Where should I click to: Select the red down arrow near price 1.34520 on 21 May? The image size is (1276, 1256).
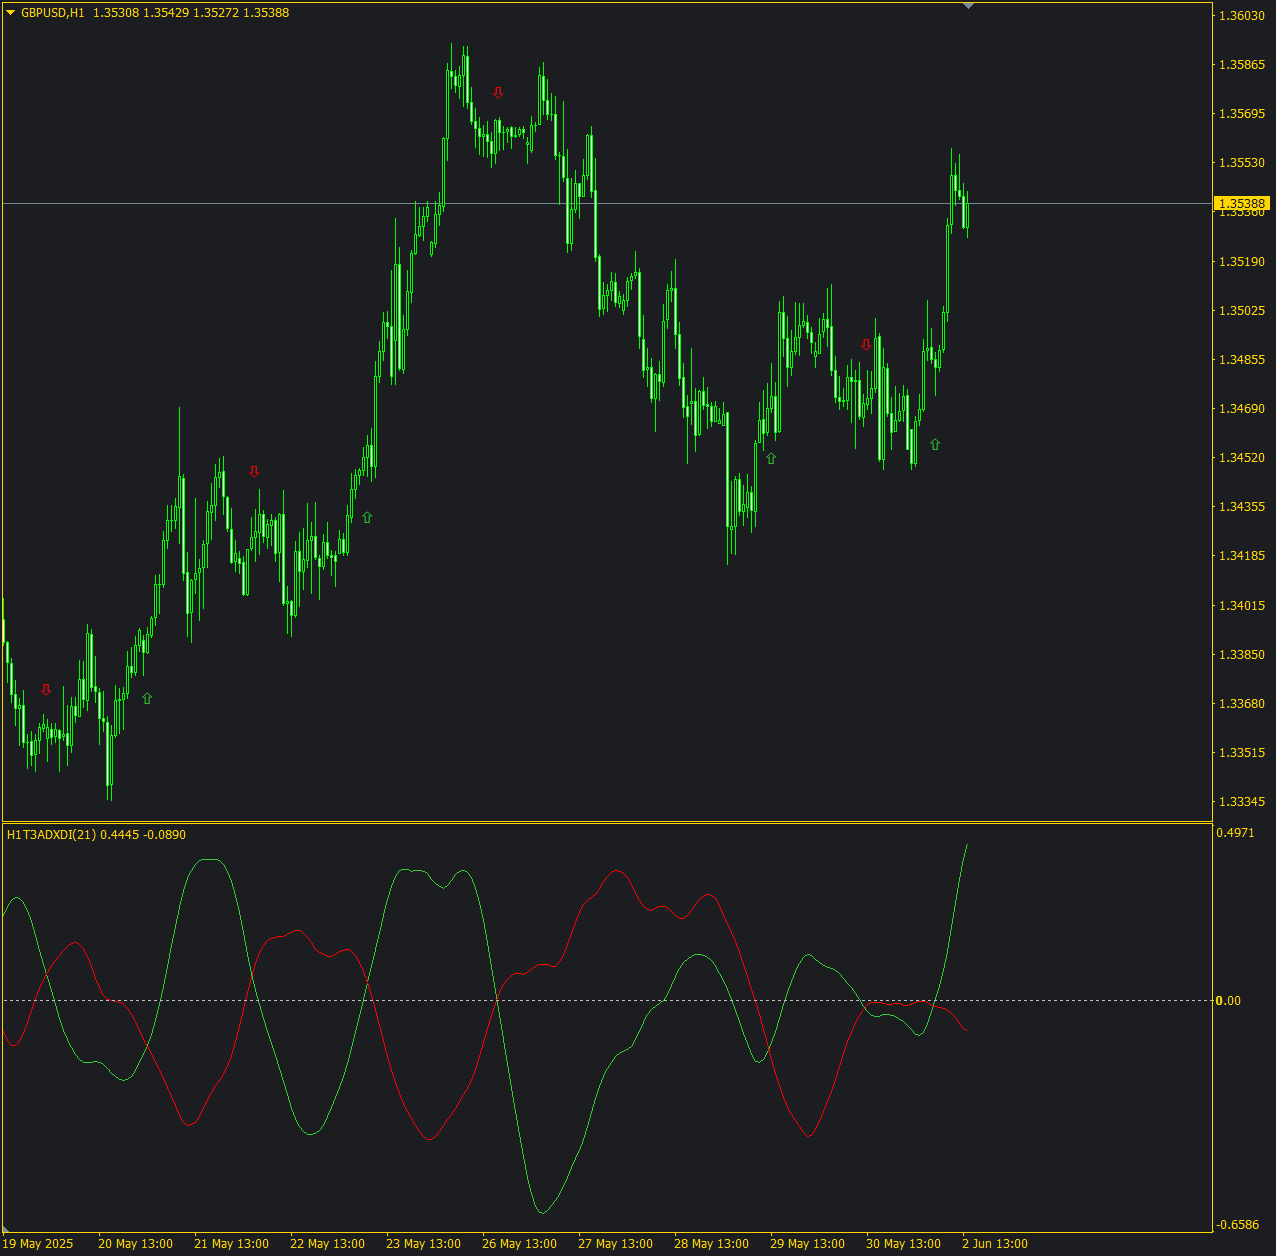point(254,471)
